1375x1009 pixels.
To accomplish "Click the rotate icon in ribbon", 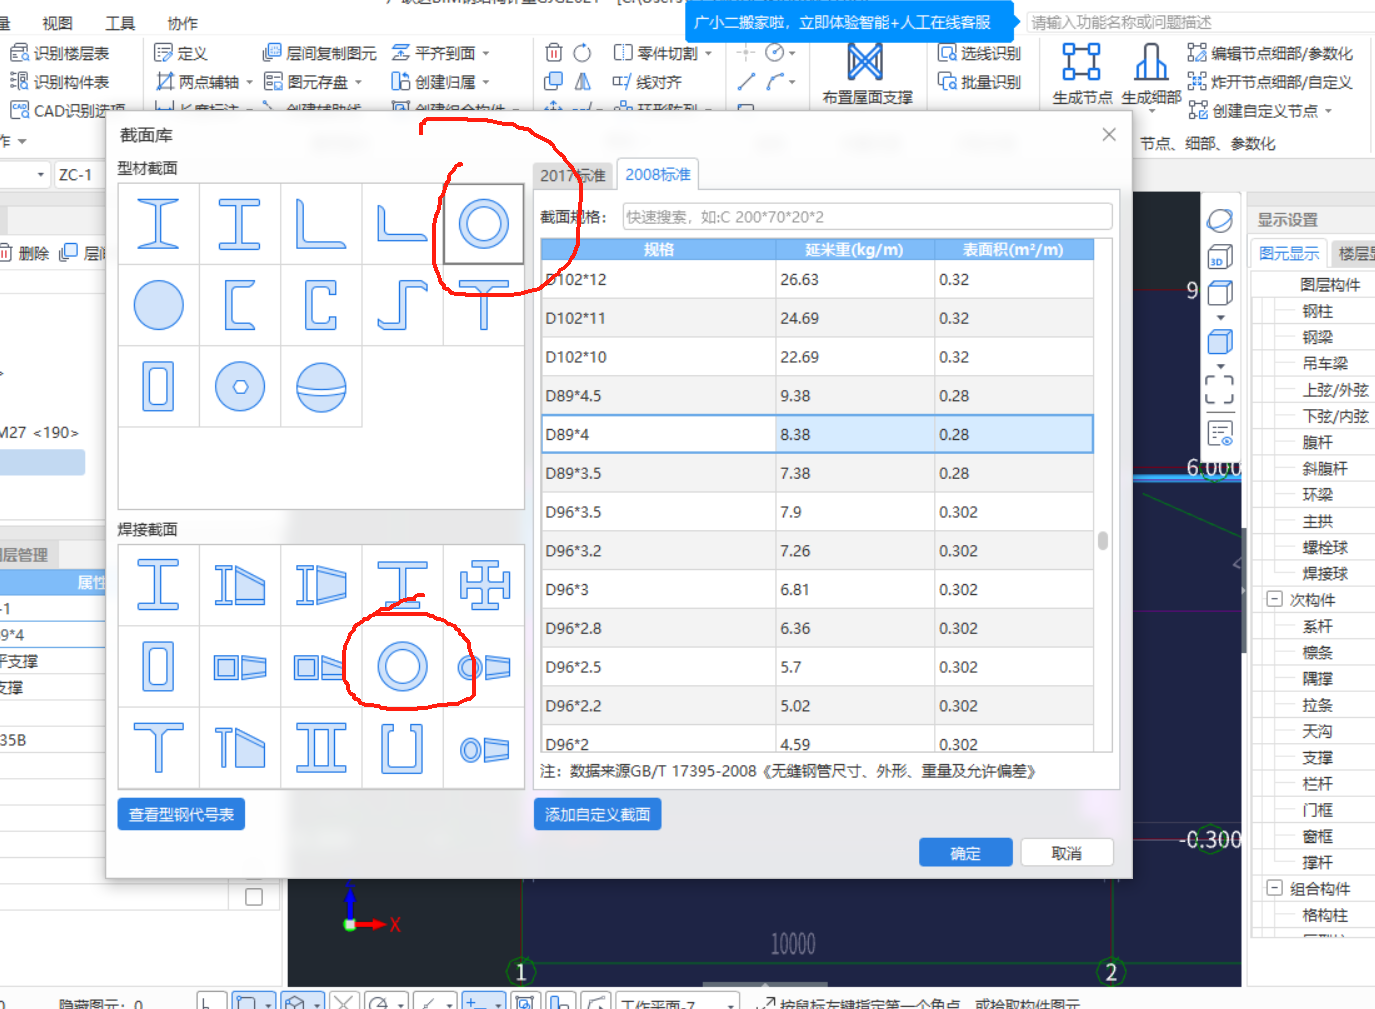I will coord(582,53).
